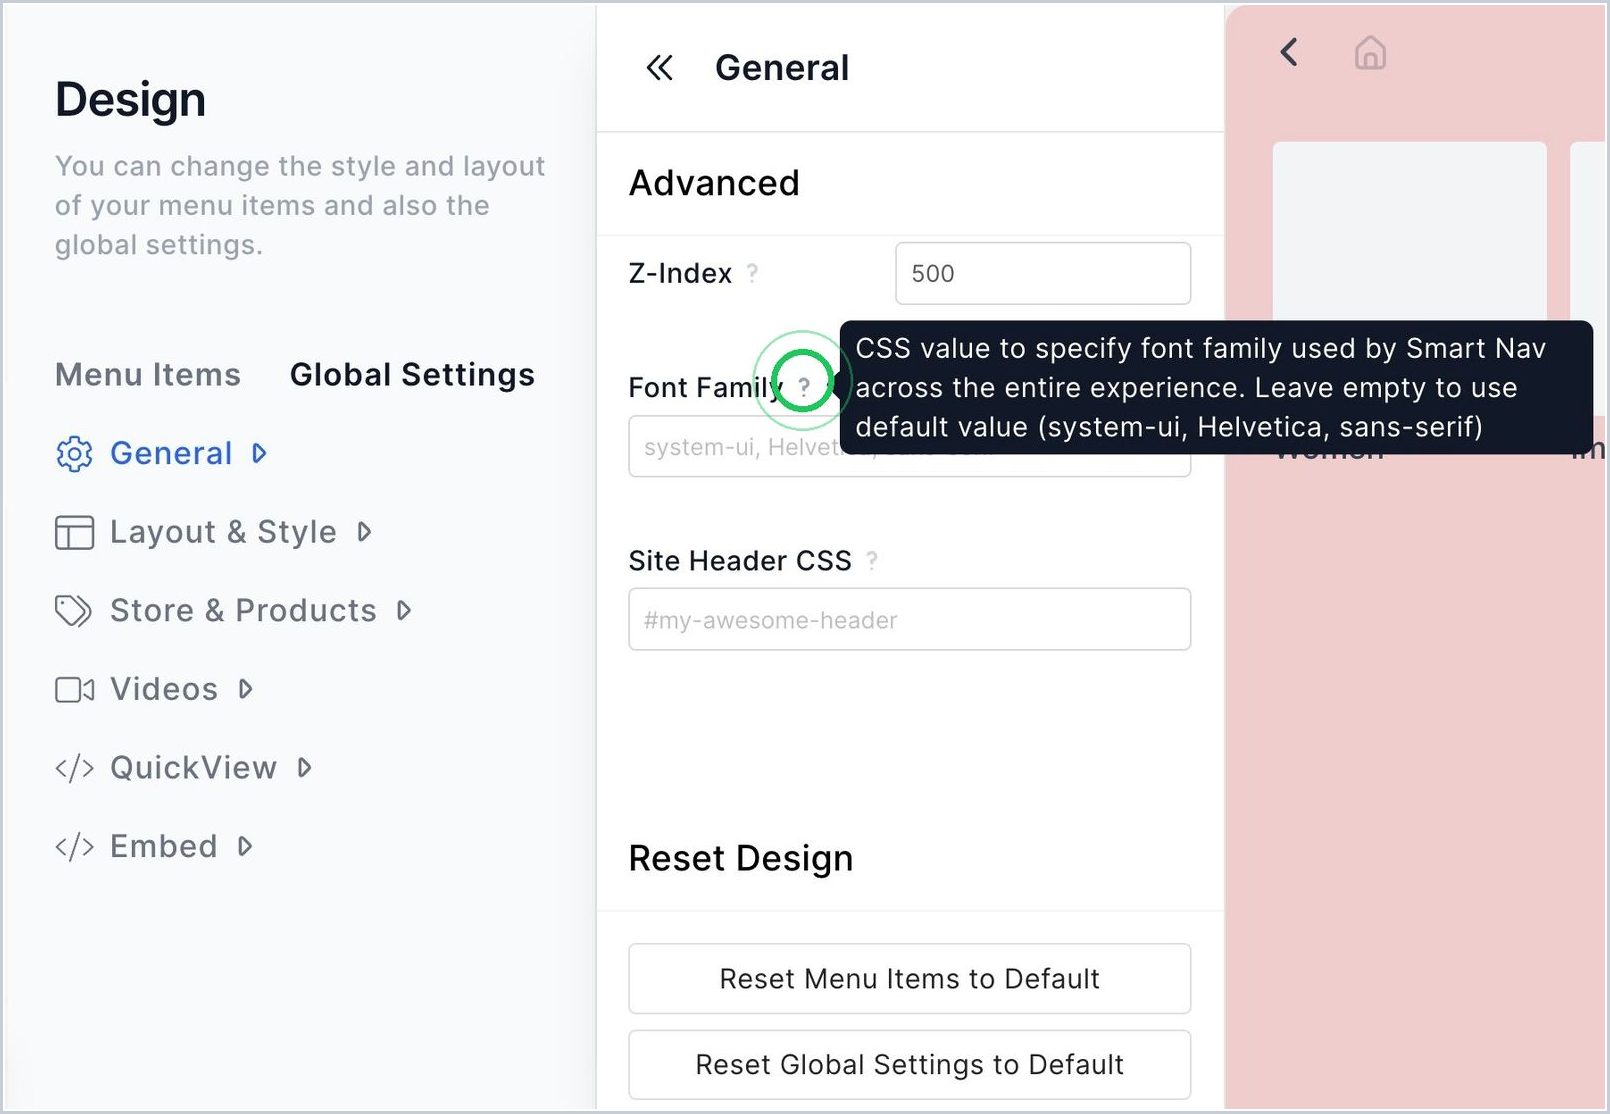This screenshot has height=1114, width=1610.
Task: Focus the Z-Index input field
Action: 1043,273
